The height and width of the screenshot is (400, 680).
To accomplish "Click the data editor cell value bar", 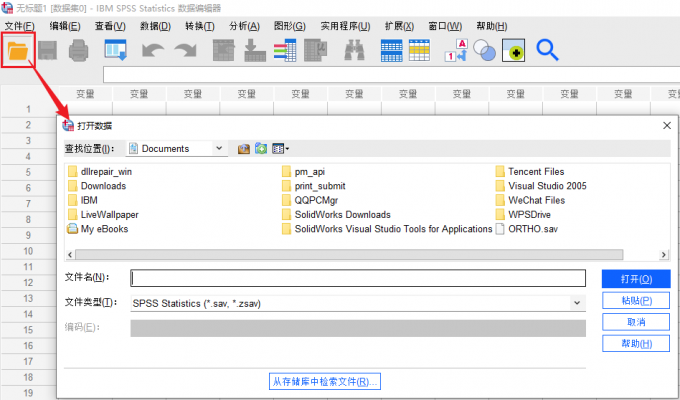I will click(392, 75).
